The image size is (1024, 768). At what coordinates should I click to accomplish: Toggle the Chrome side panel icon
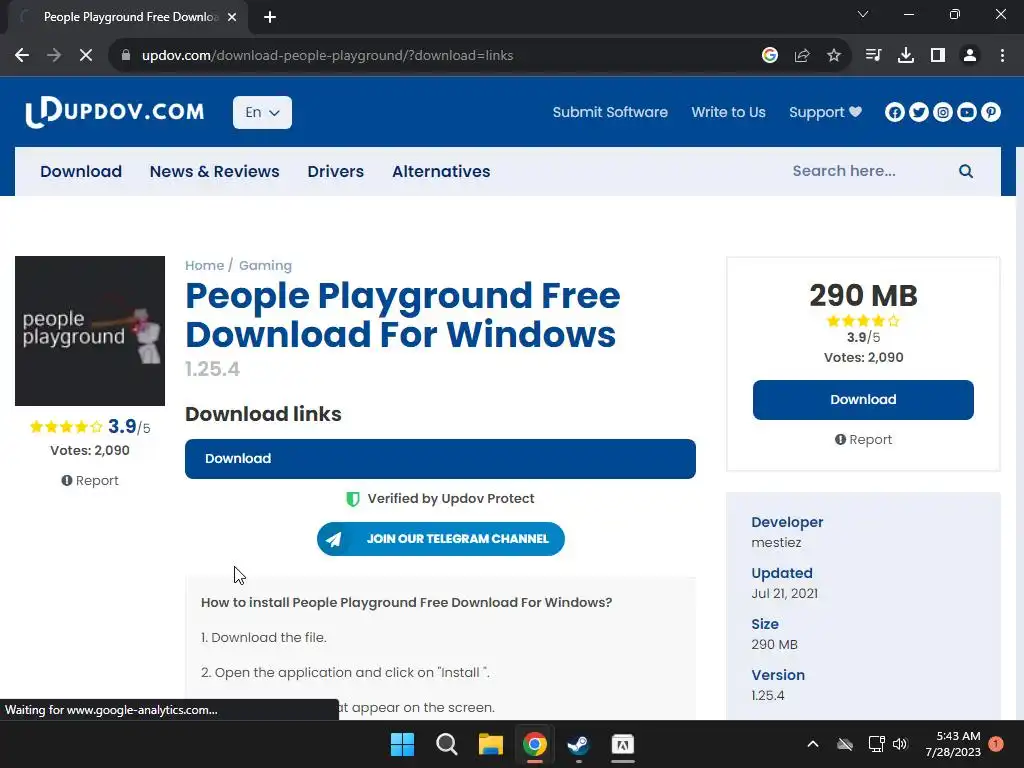pyautogui.click(x=938, y=56)
